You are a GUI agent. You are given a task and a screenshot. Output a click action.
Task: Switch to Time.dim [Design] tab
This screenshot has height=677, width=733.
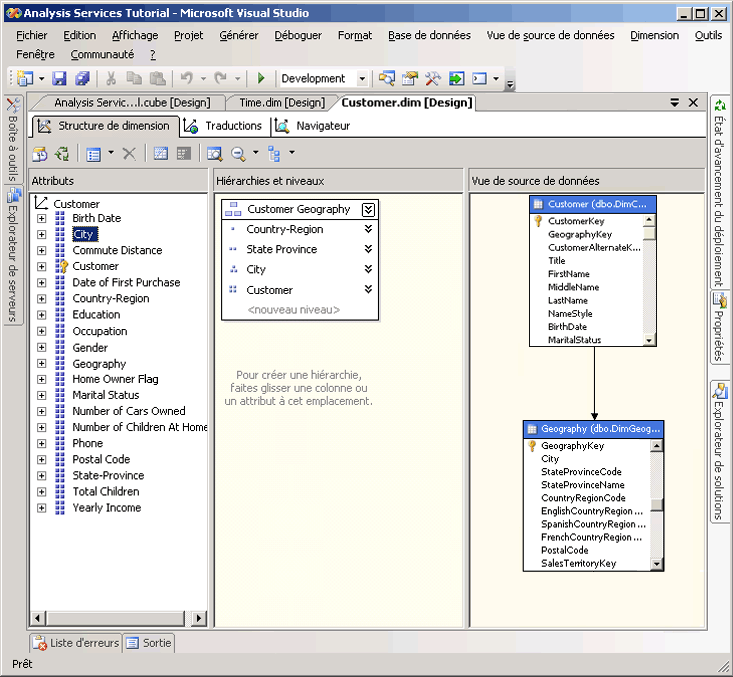coord(282,102)
